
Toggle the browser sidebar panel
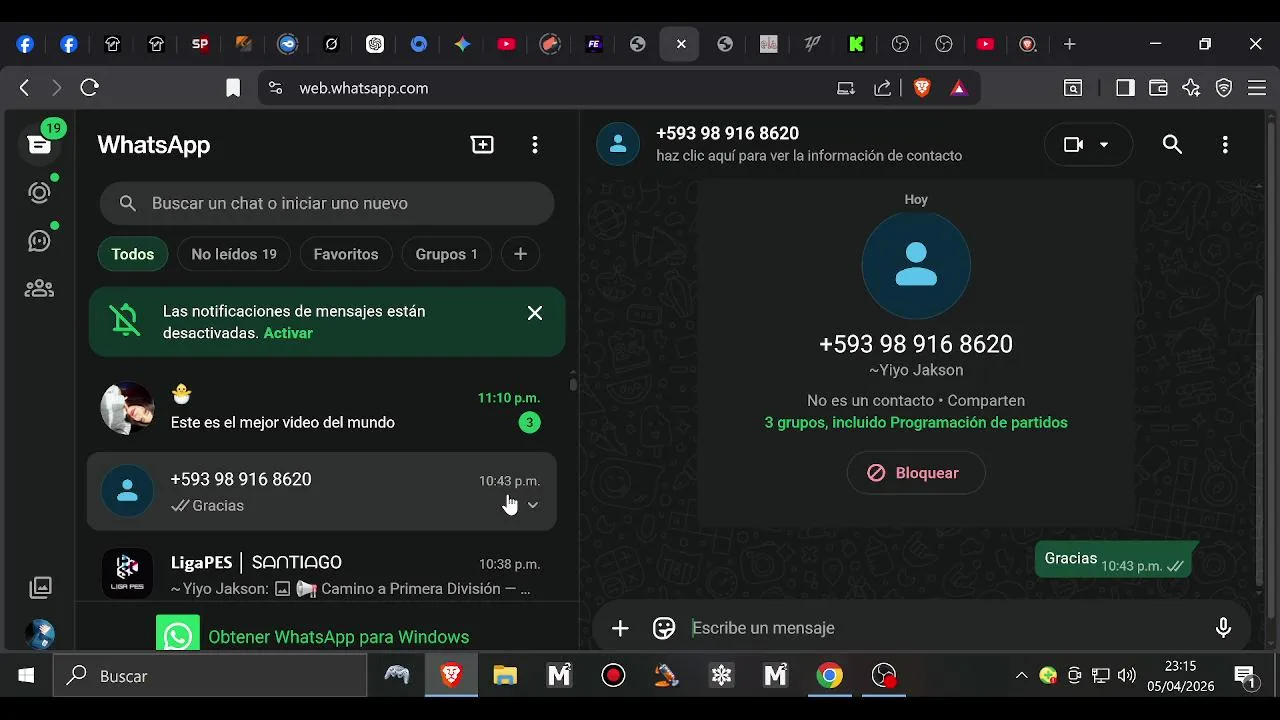pos(1125,88)
